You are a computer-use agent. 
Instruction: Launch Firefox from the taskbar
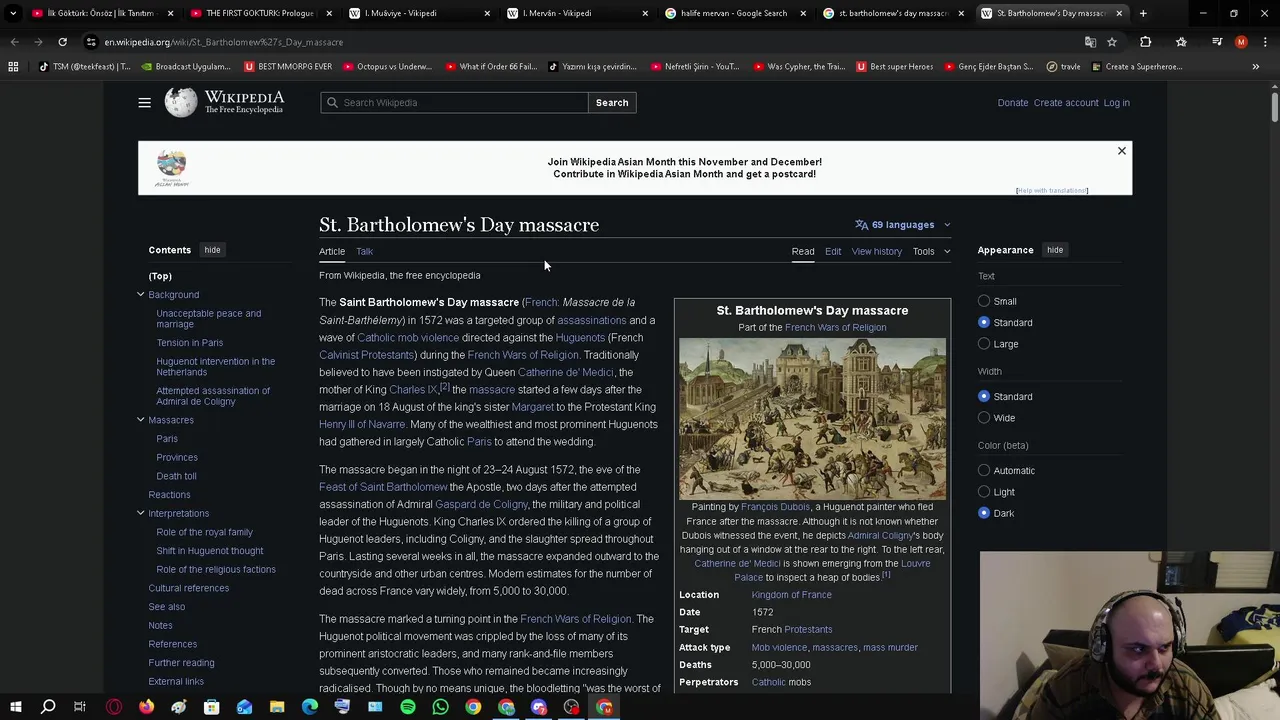pyautogui.click(x=146, y=707)
